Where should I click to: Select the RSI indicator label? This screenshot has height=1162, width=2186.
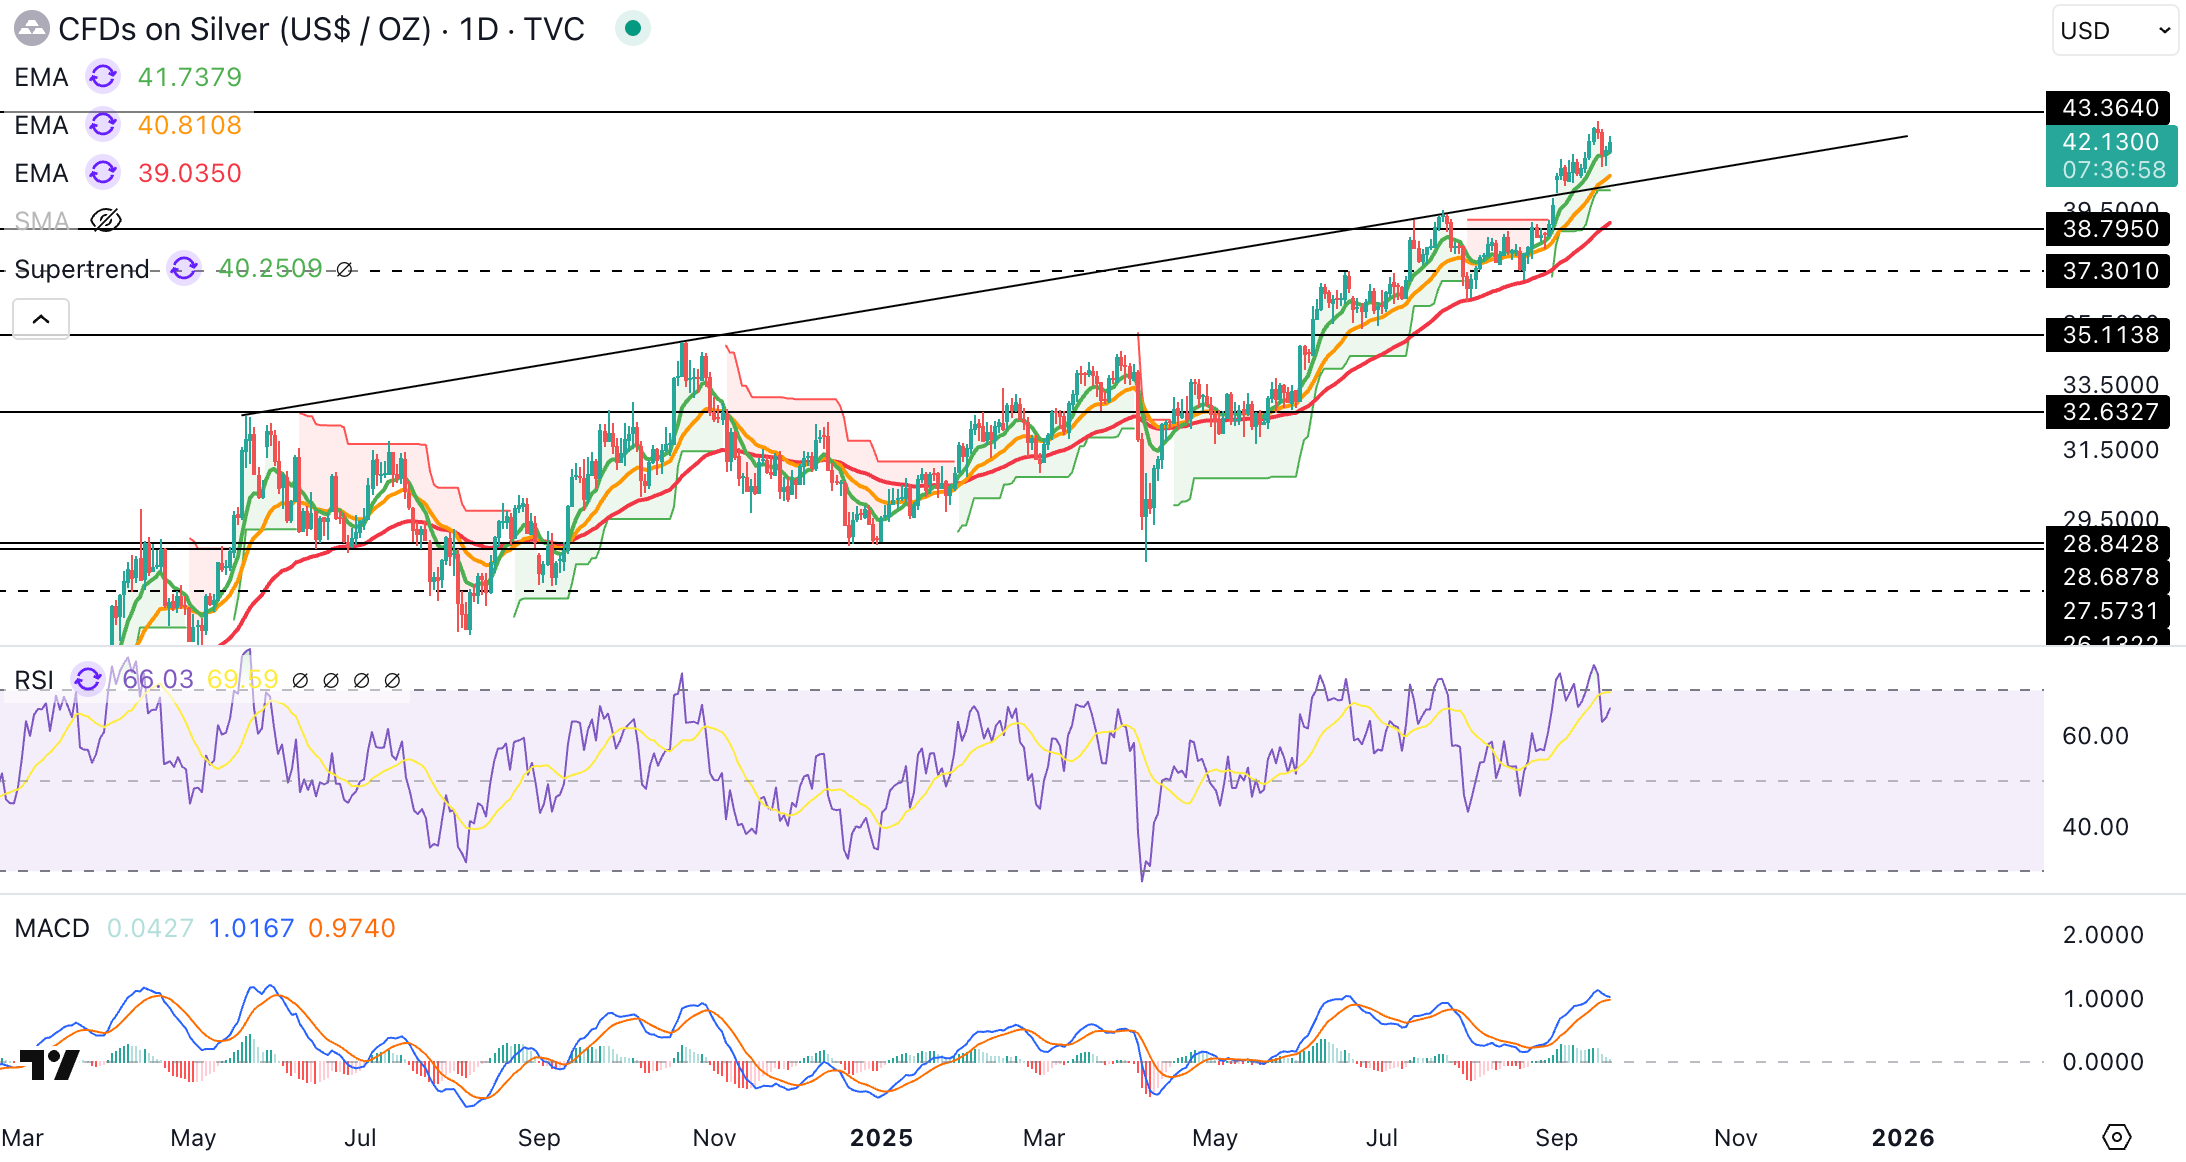[x=34, y=680]
